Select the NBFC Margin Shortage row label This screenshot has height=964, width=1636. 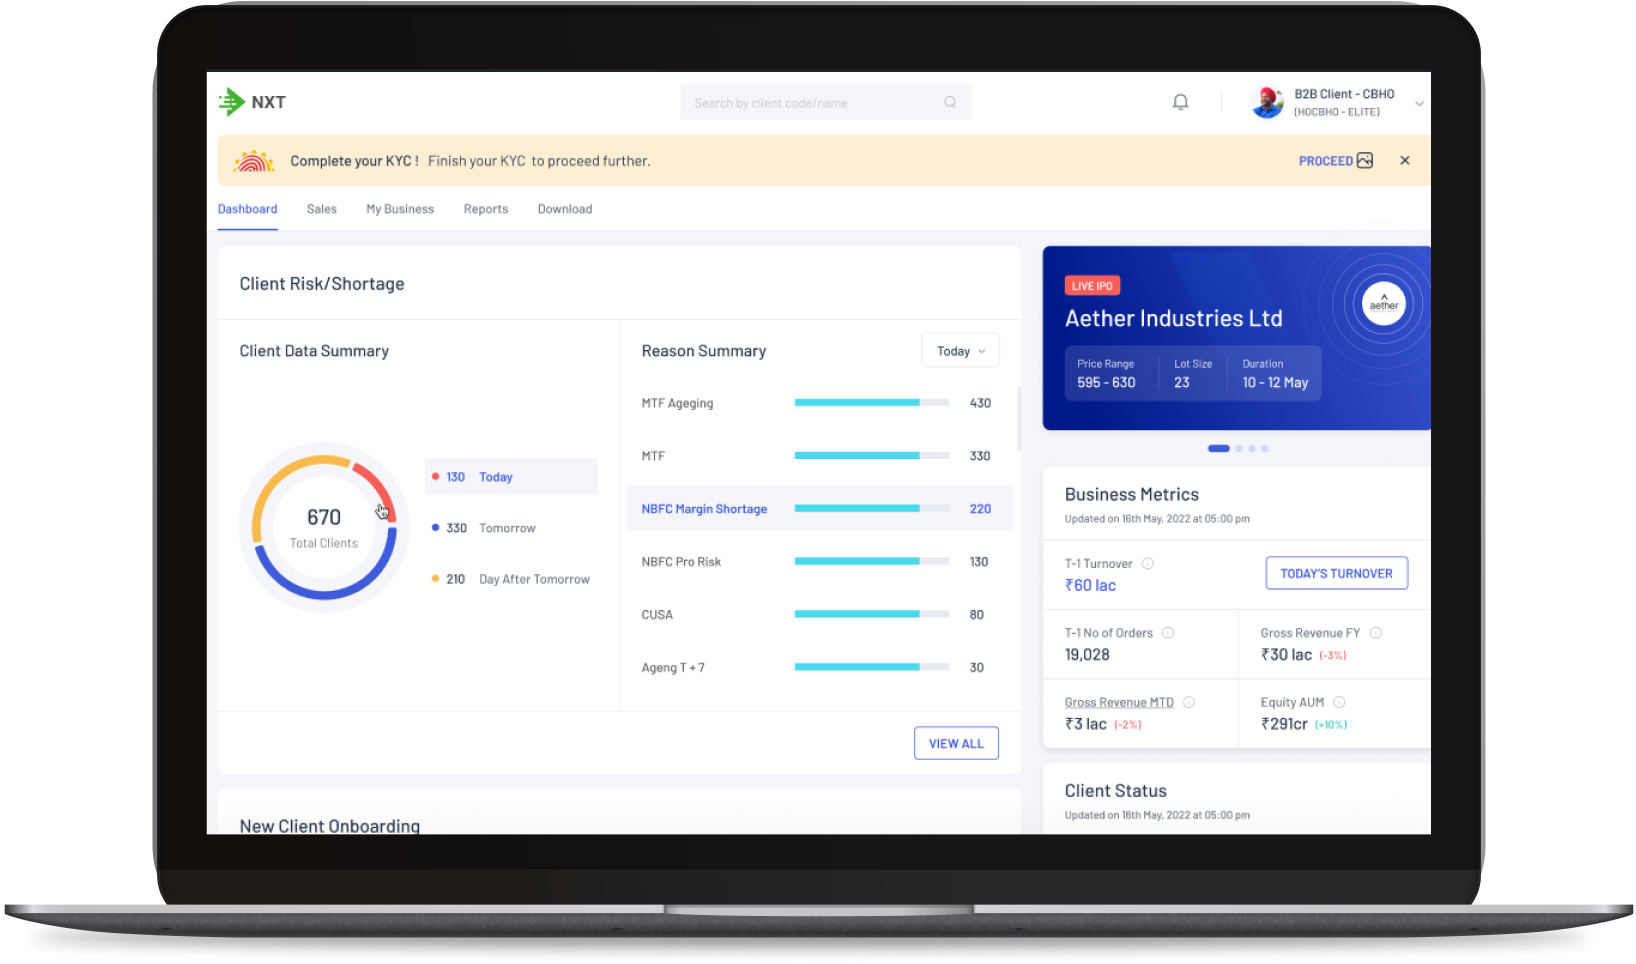tap(704, 509)
